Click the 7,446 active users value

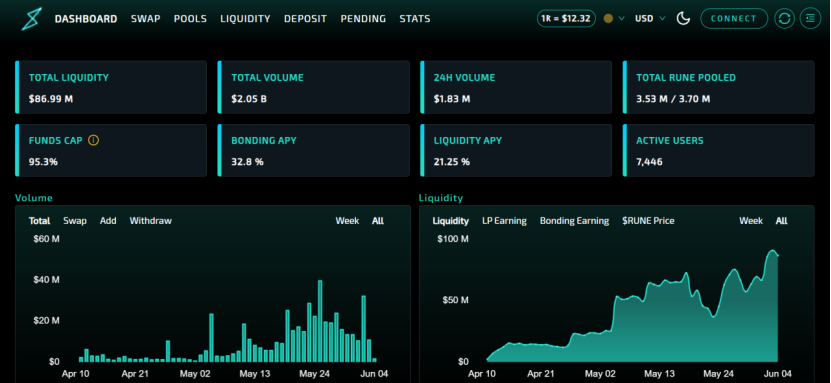click(x=649, y=162)
